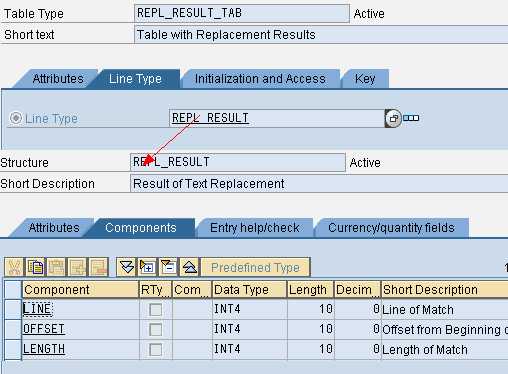Click the OFFSET component link
The width and height of the screenshot is (508, 374).
click(x=44, y=329)
